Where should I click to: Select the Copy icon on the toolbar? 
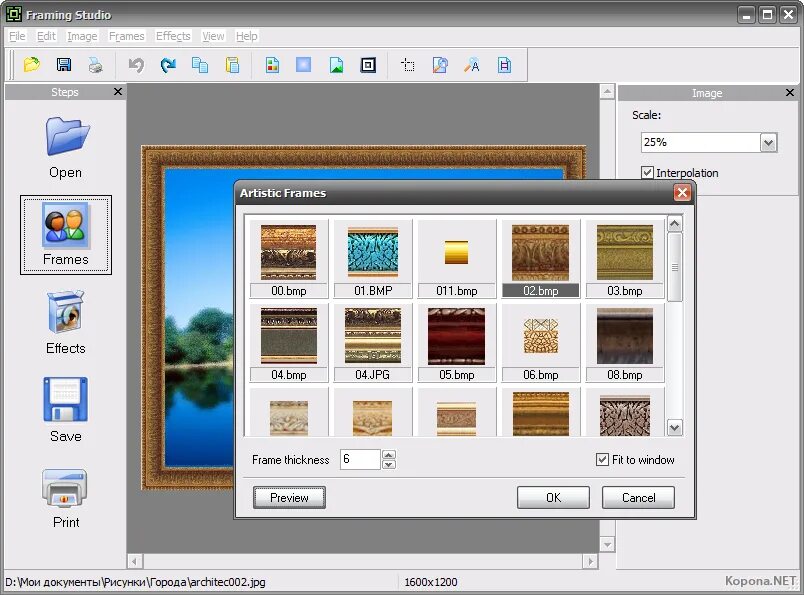click(201, 64)
